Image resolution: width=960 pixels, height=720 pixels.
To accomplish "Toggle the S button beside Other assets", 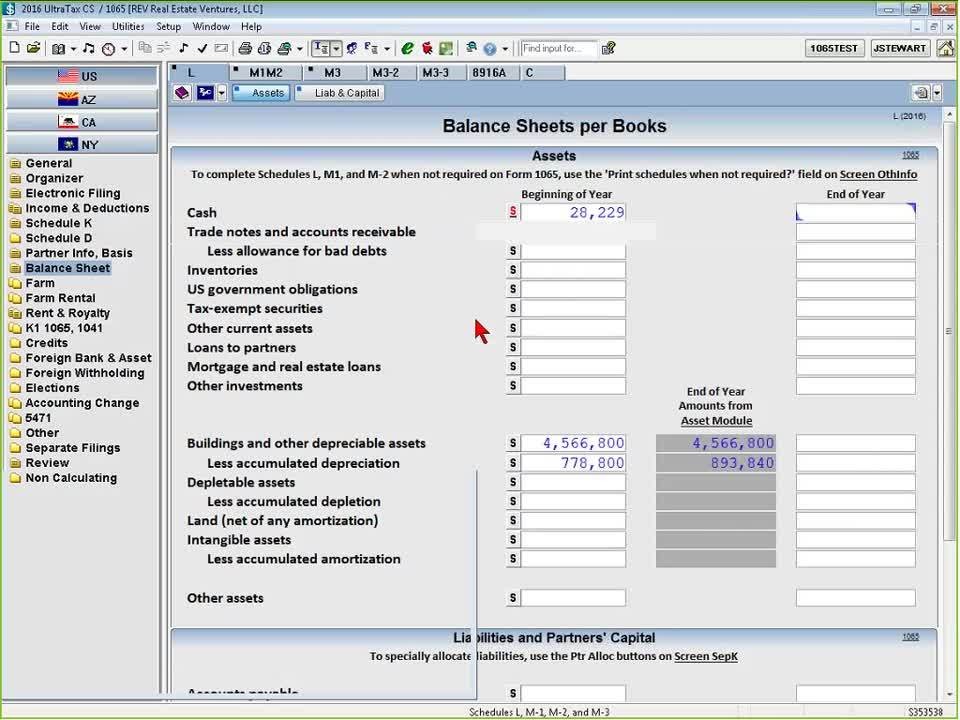I will pyautogui.click(x=513, y=598).
